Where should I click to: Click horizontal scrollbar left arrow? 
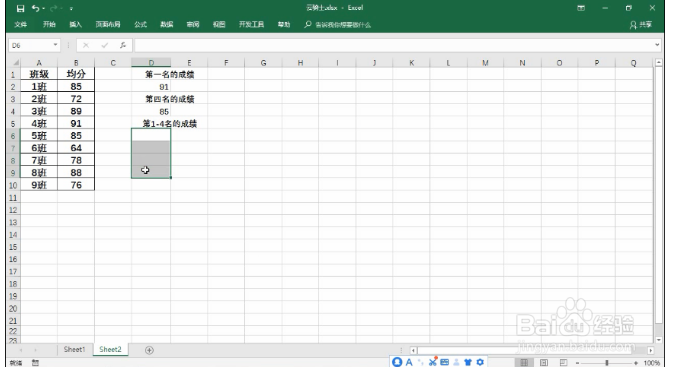tap(413, 350)
